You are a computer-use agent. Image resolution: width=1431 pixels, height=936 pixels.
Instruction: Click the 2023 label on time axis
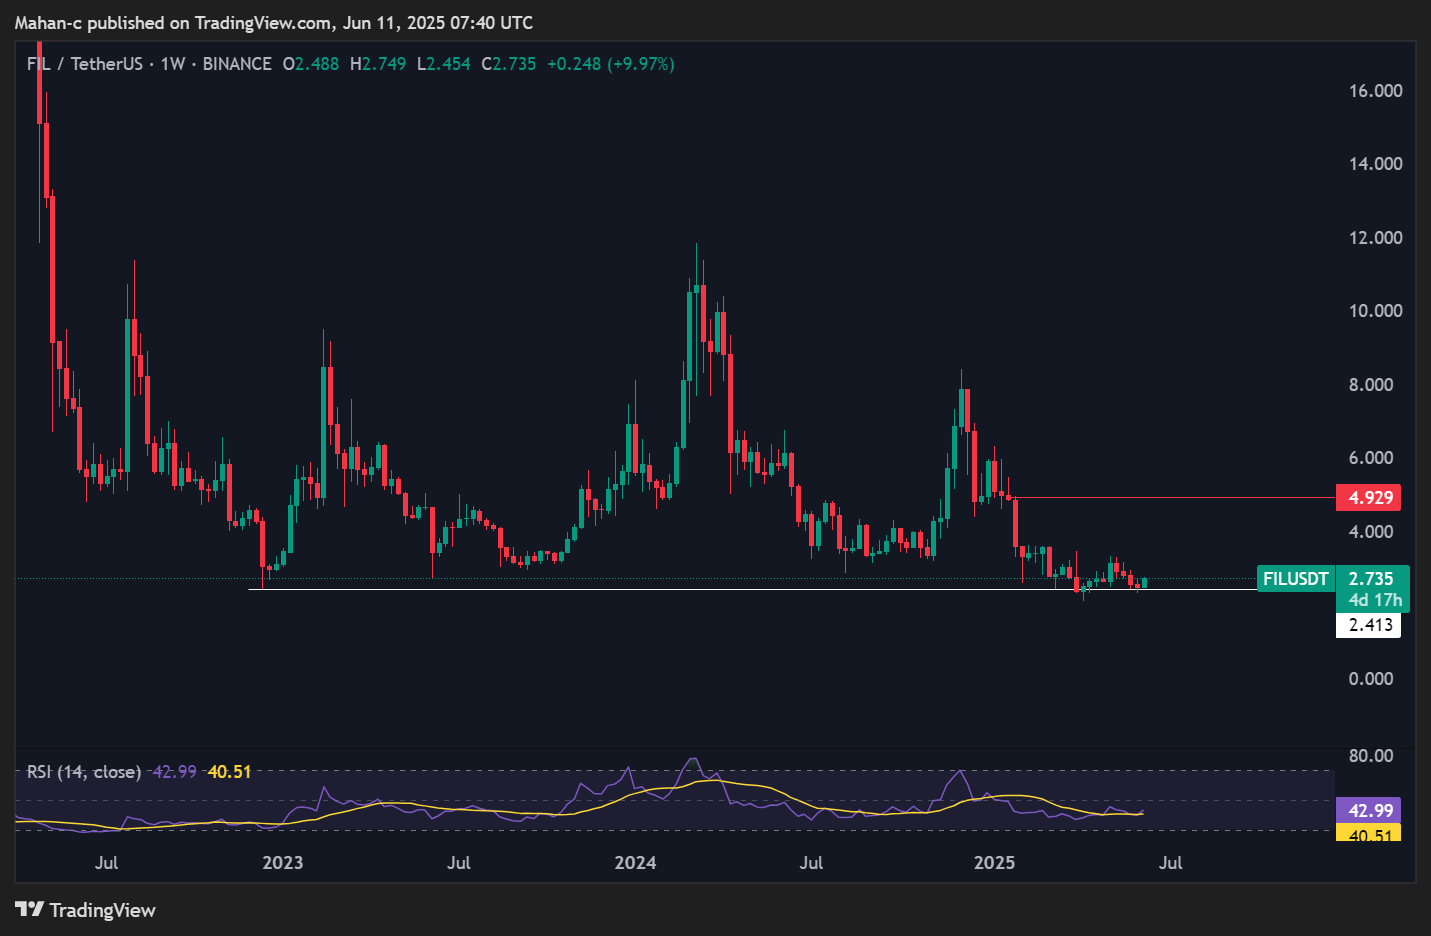point(282,863)
